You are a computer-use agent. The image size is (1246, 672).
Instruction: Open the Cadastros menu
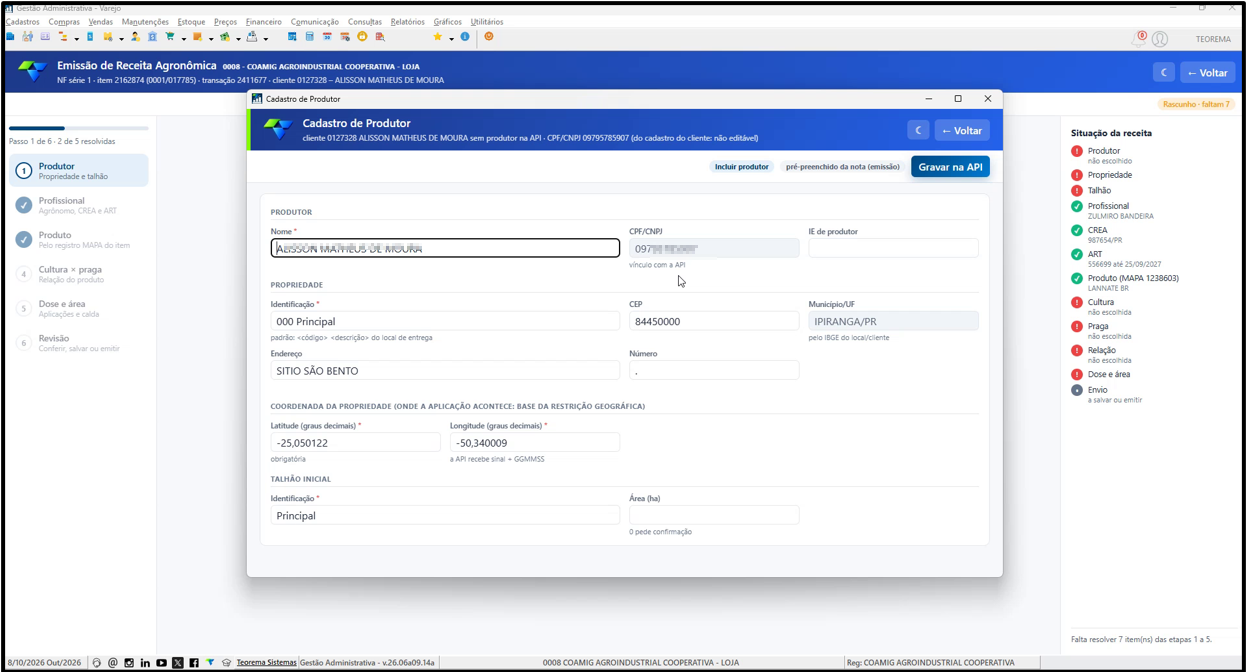(x=23, y=22)
